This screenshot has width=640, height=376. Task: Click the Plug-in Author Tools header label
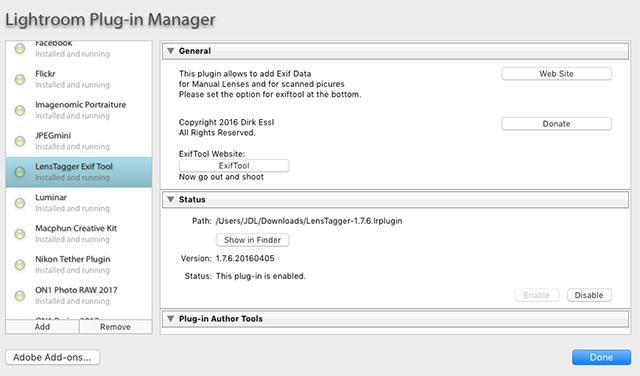(x=220, y=319)
